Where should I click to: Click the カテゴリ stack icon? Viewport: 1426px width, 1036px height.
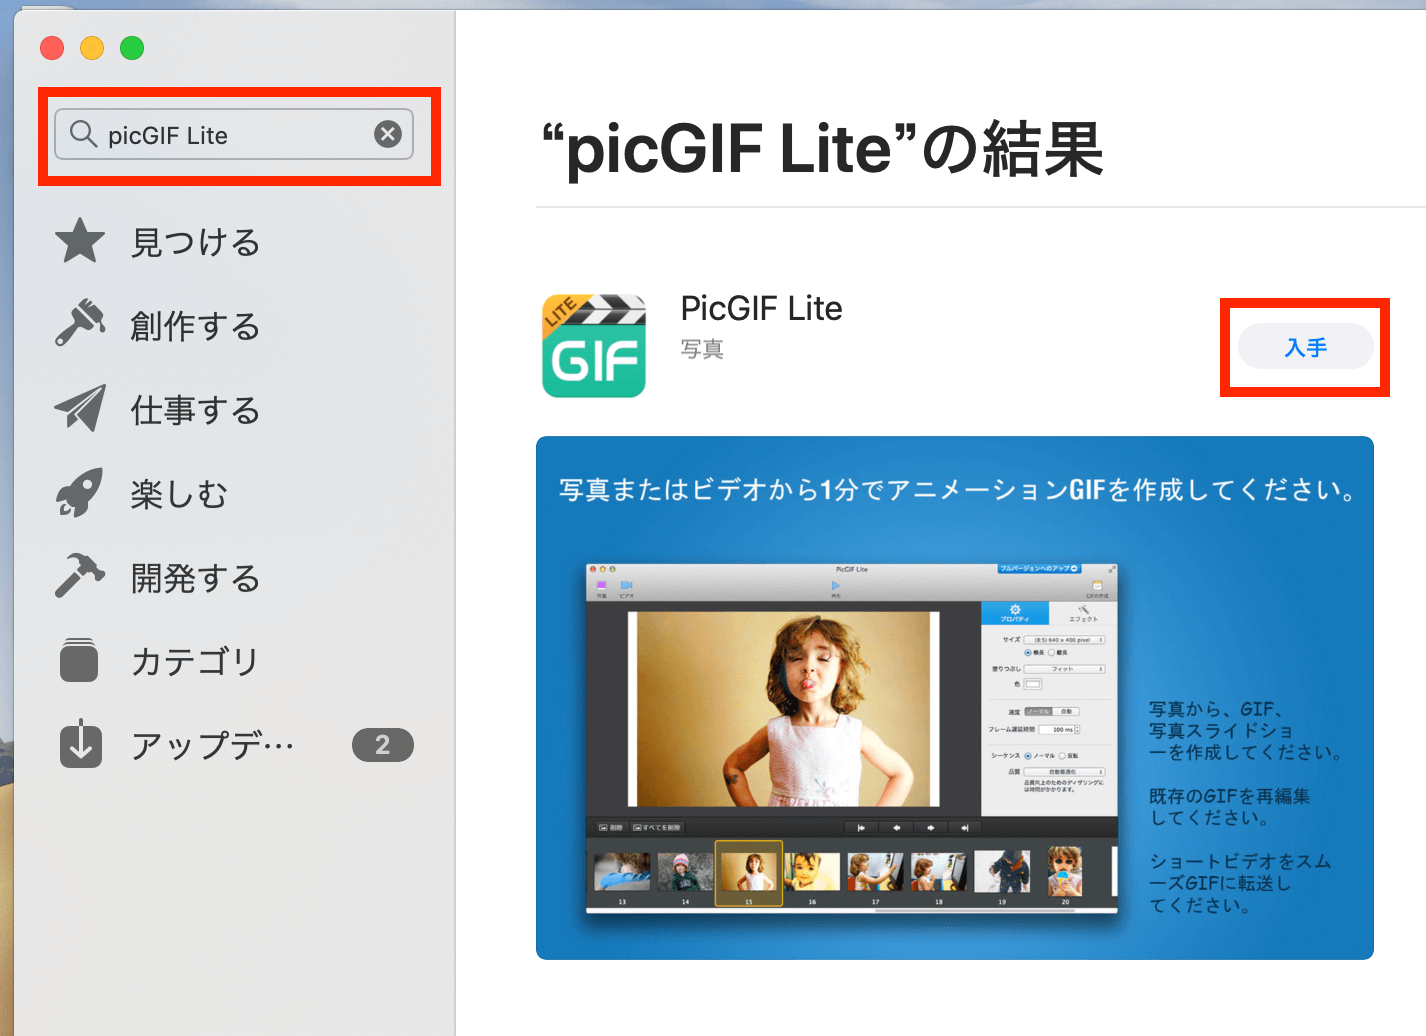[x=79, y=660]
